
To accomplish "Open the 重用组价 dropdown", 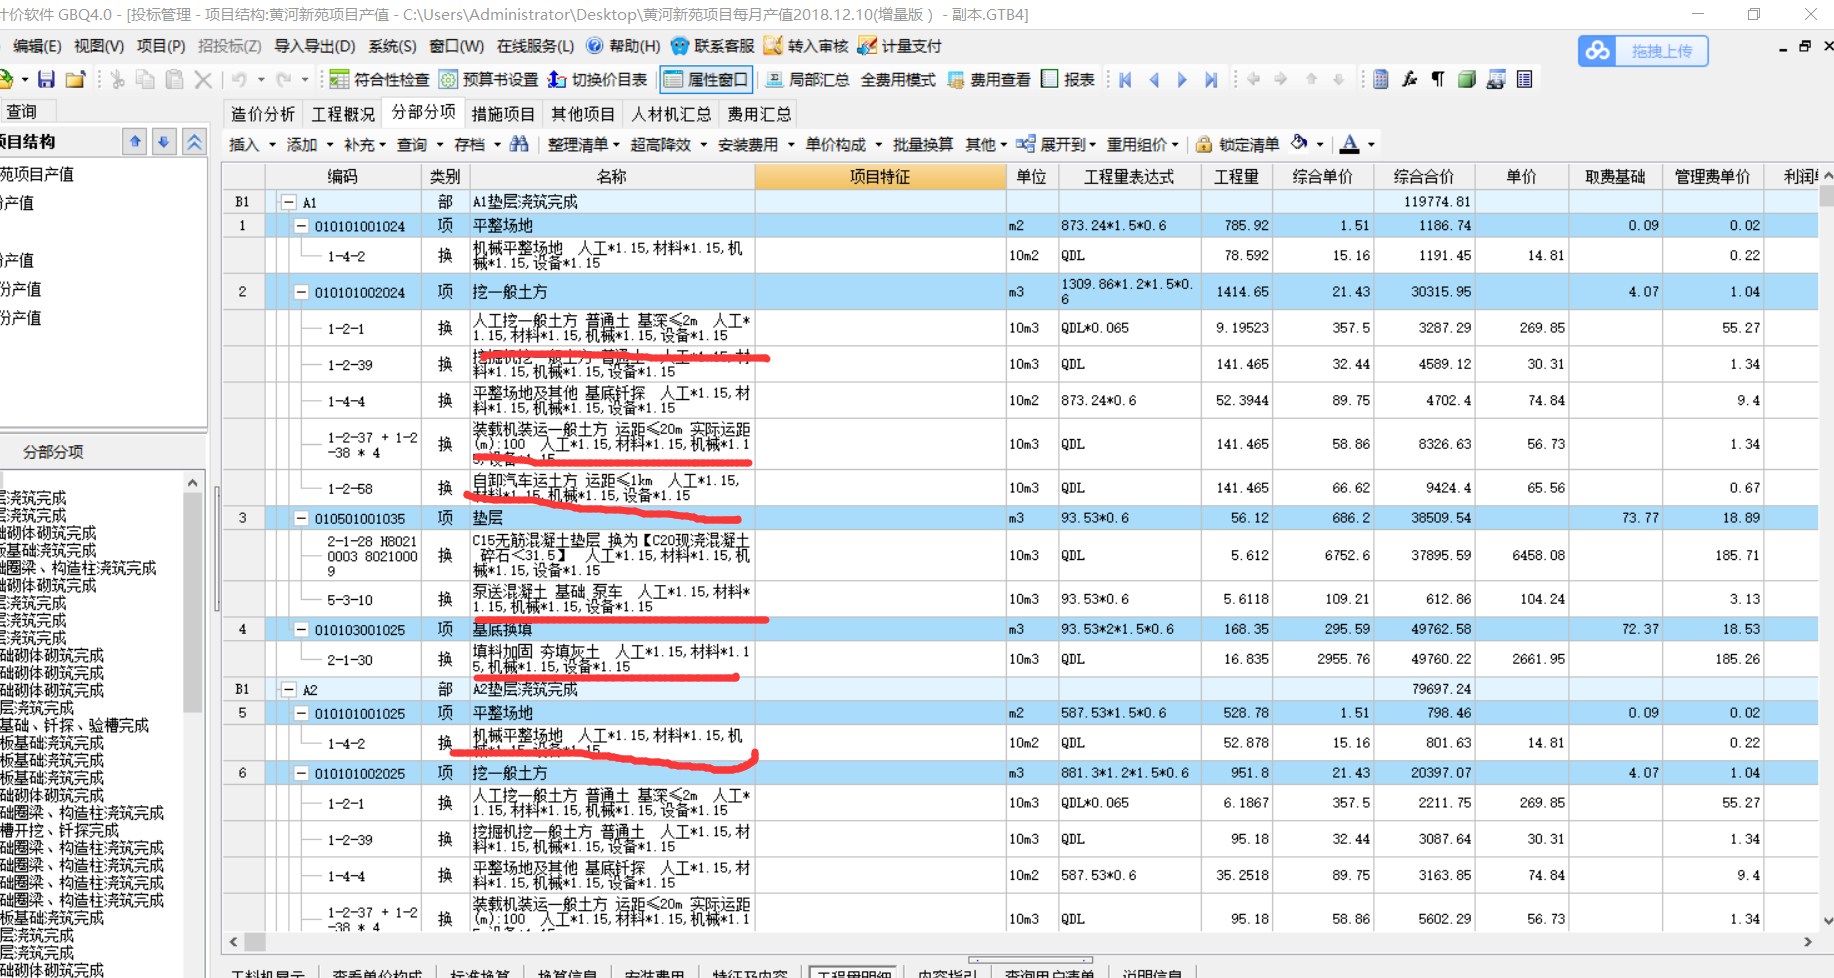I will point(1142,144).
